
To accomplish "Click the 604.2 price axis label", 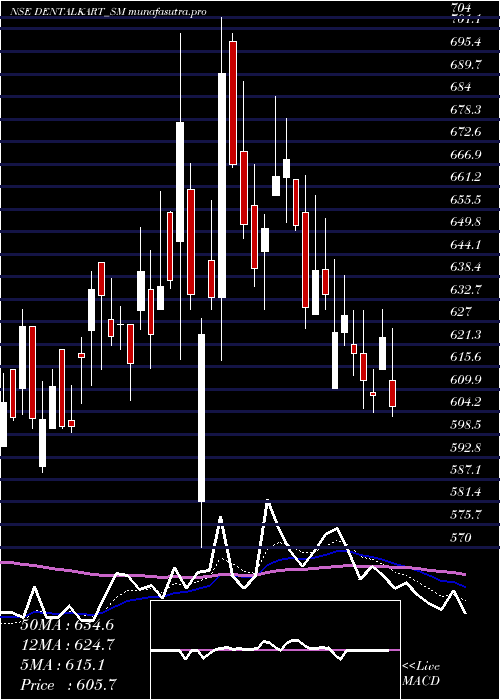I will (x=466, y=402).
